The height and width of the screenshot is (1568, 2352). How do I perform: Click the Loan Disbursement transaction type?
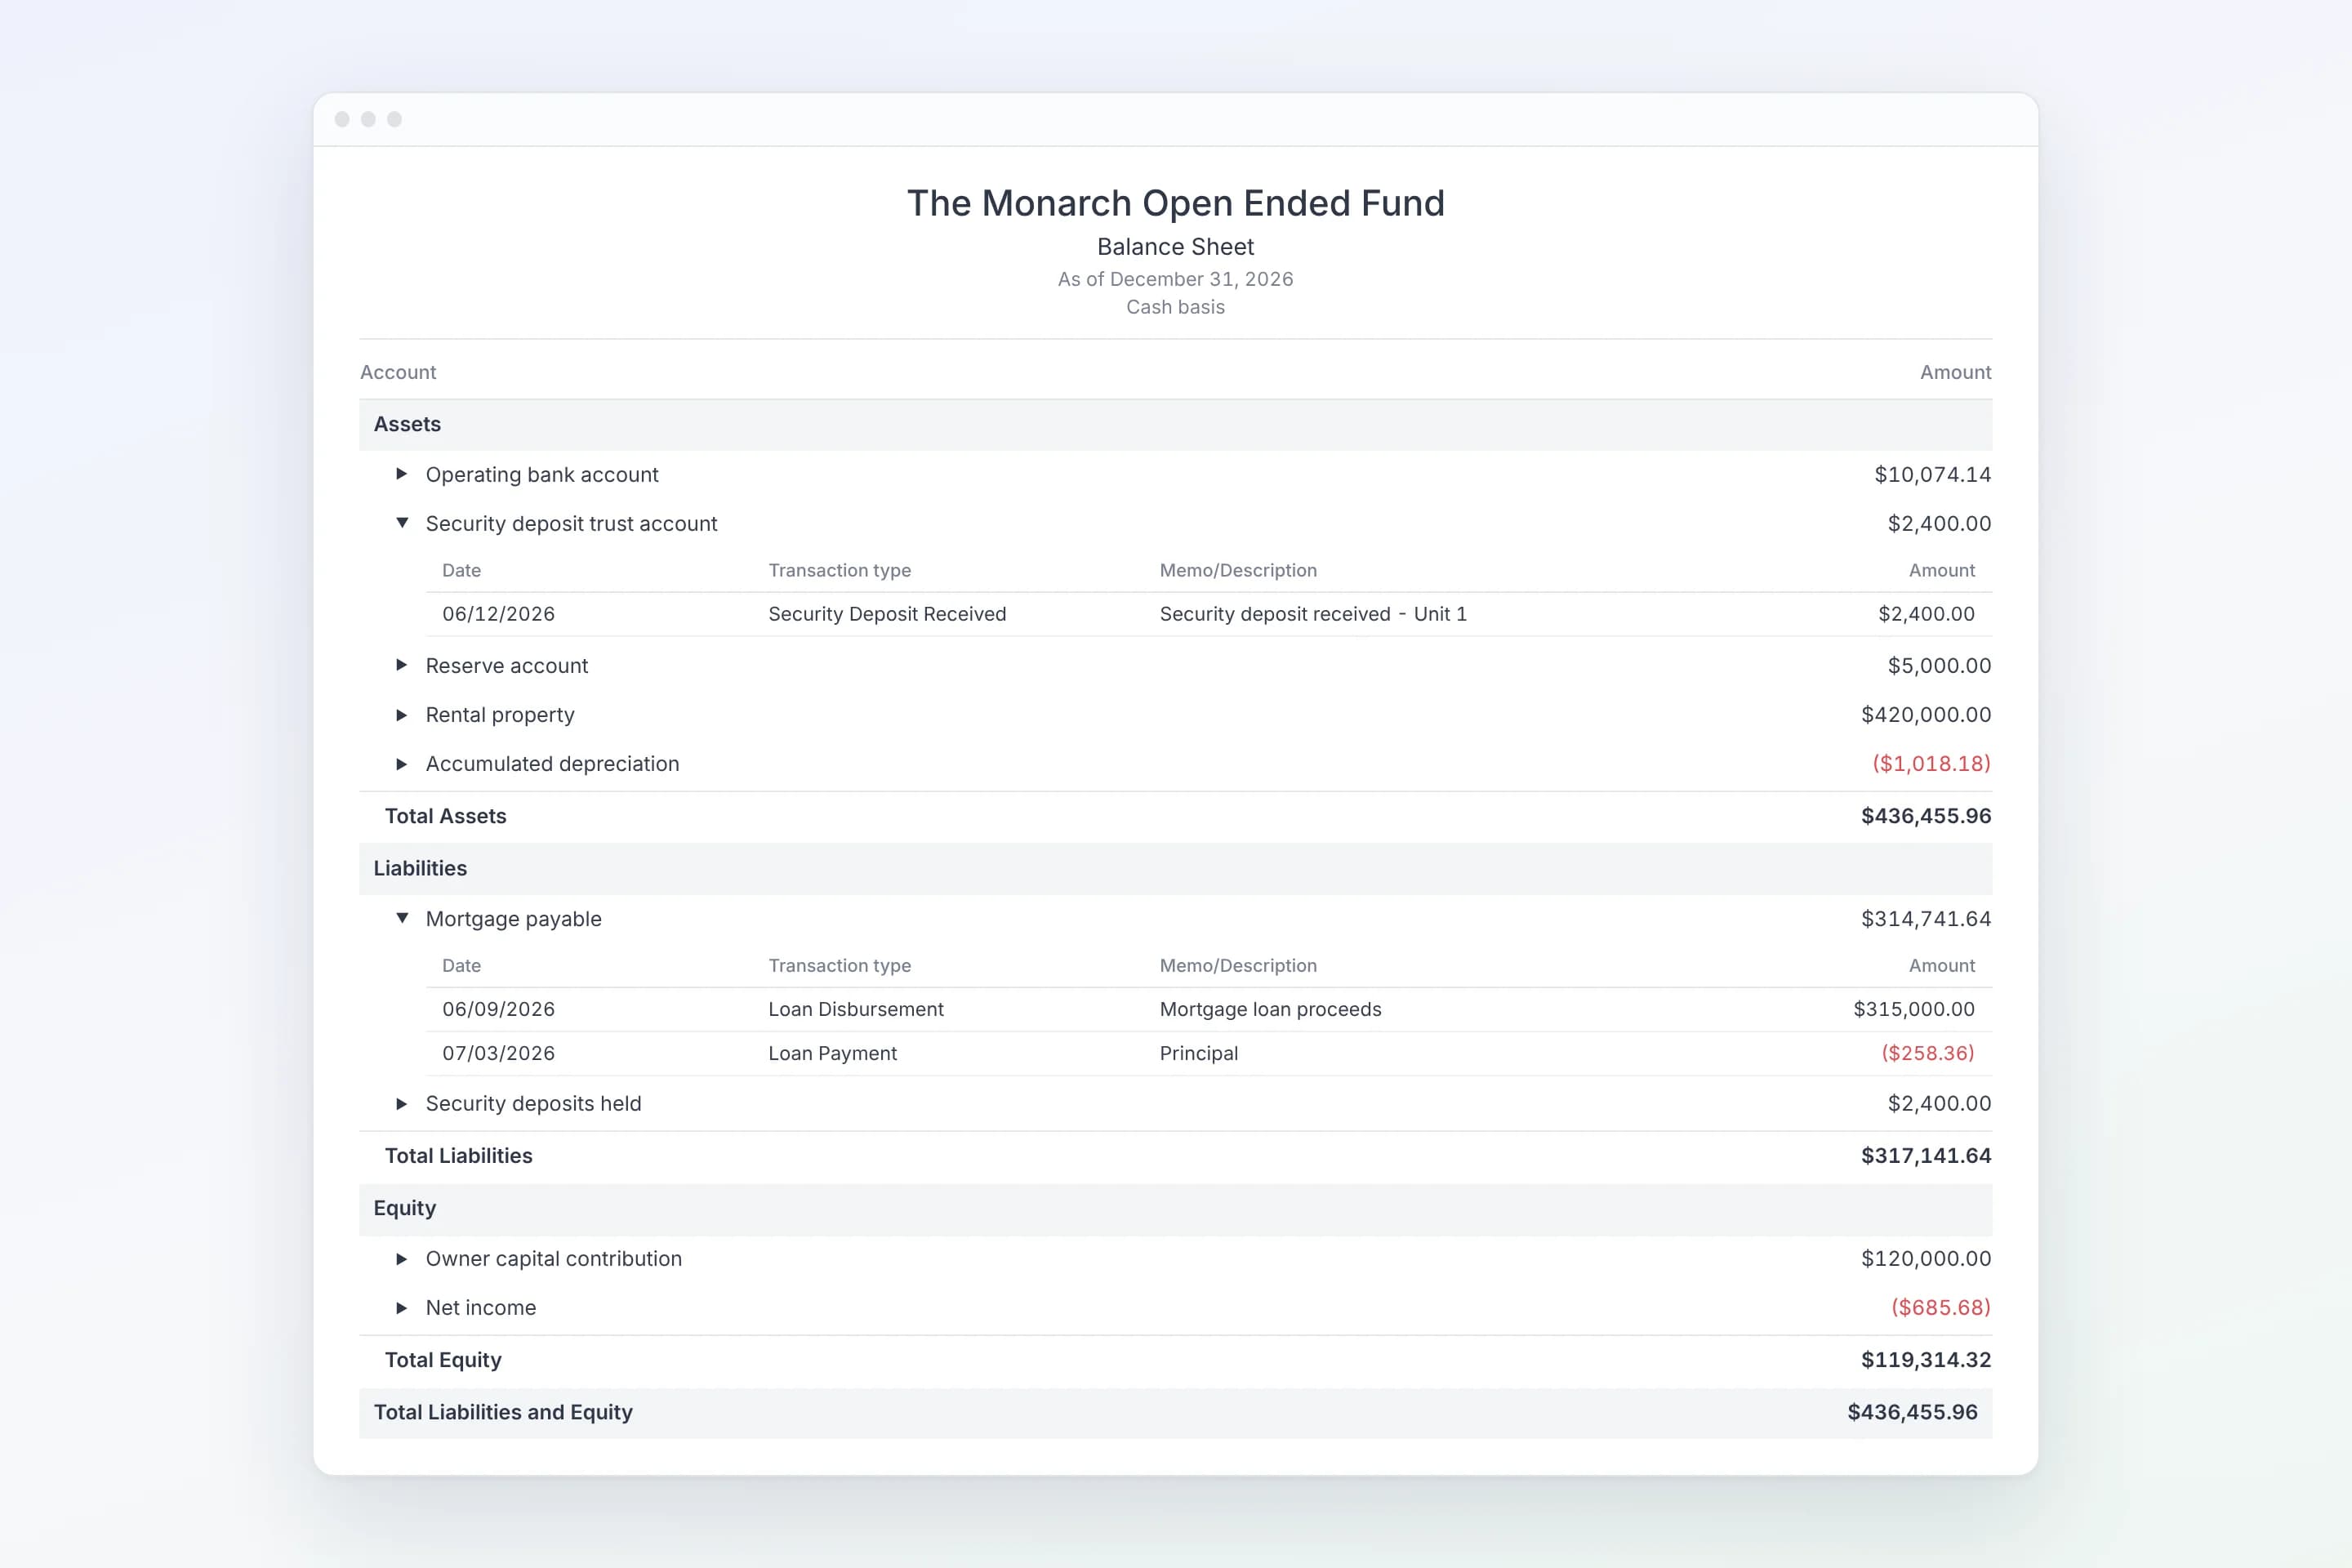click(x=856, y=1009)
